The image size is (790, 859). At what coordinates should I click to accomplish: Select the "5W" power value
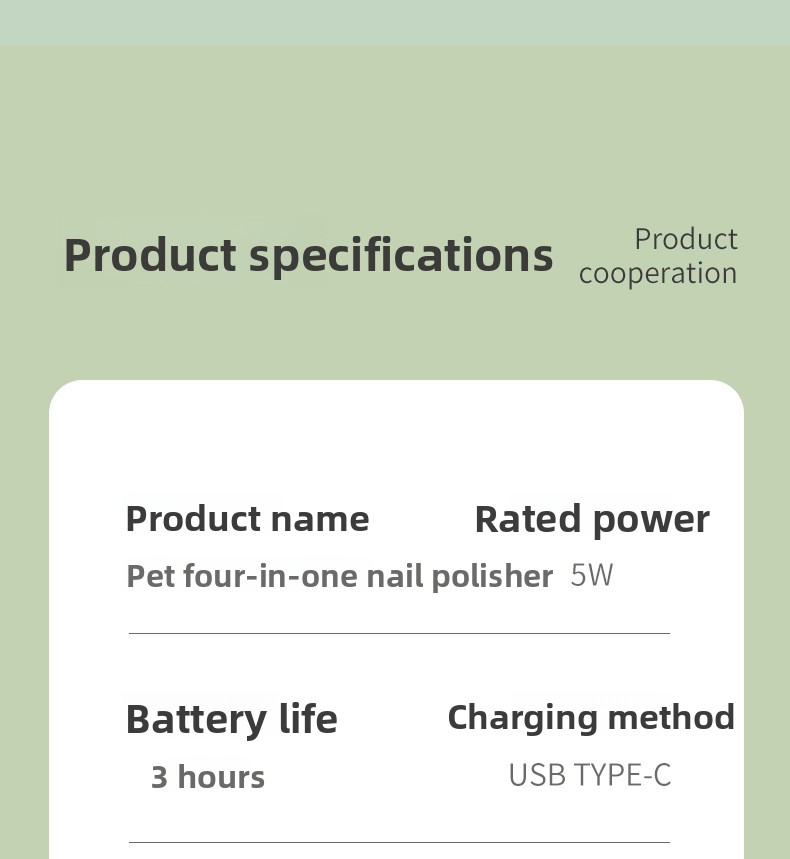click(x=591, y=576)
